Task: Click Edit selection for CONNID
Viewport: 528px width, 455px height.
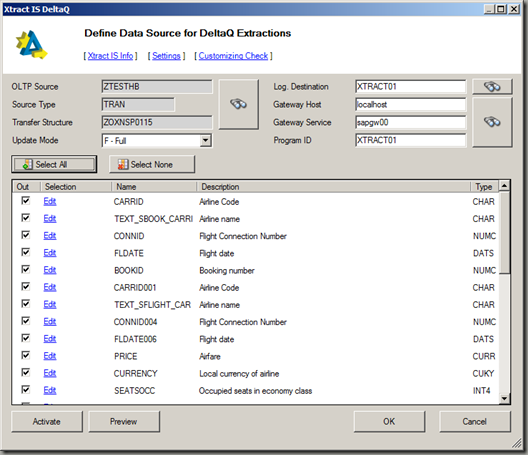Action: (50, 236)
